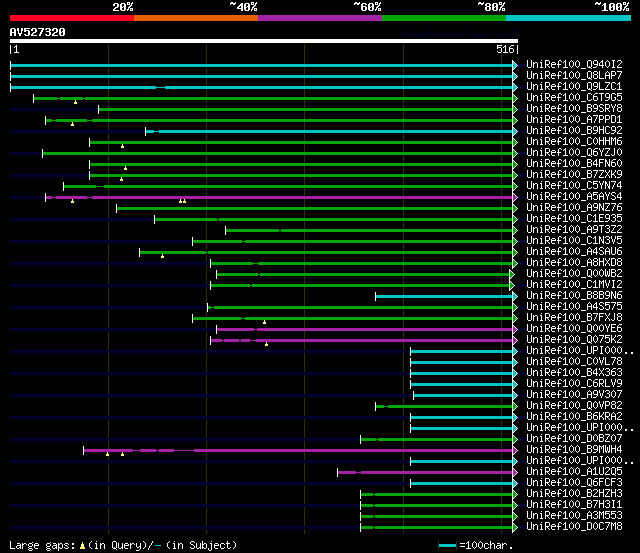
Task: Click the yellow gap marker below C6T9G5 bar
Action: [76, 102]
